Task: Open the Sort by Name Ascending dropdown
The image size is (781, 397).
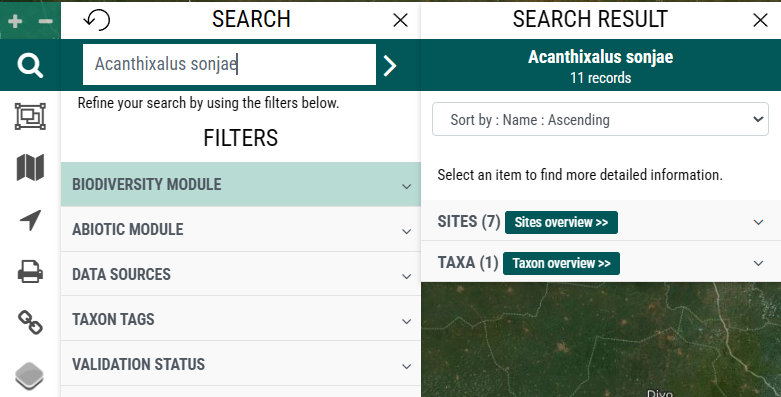Action: click(x=600, y=119)
